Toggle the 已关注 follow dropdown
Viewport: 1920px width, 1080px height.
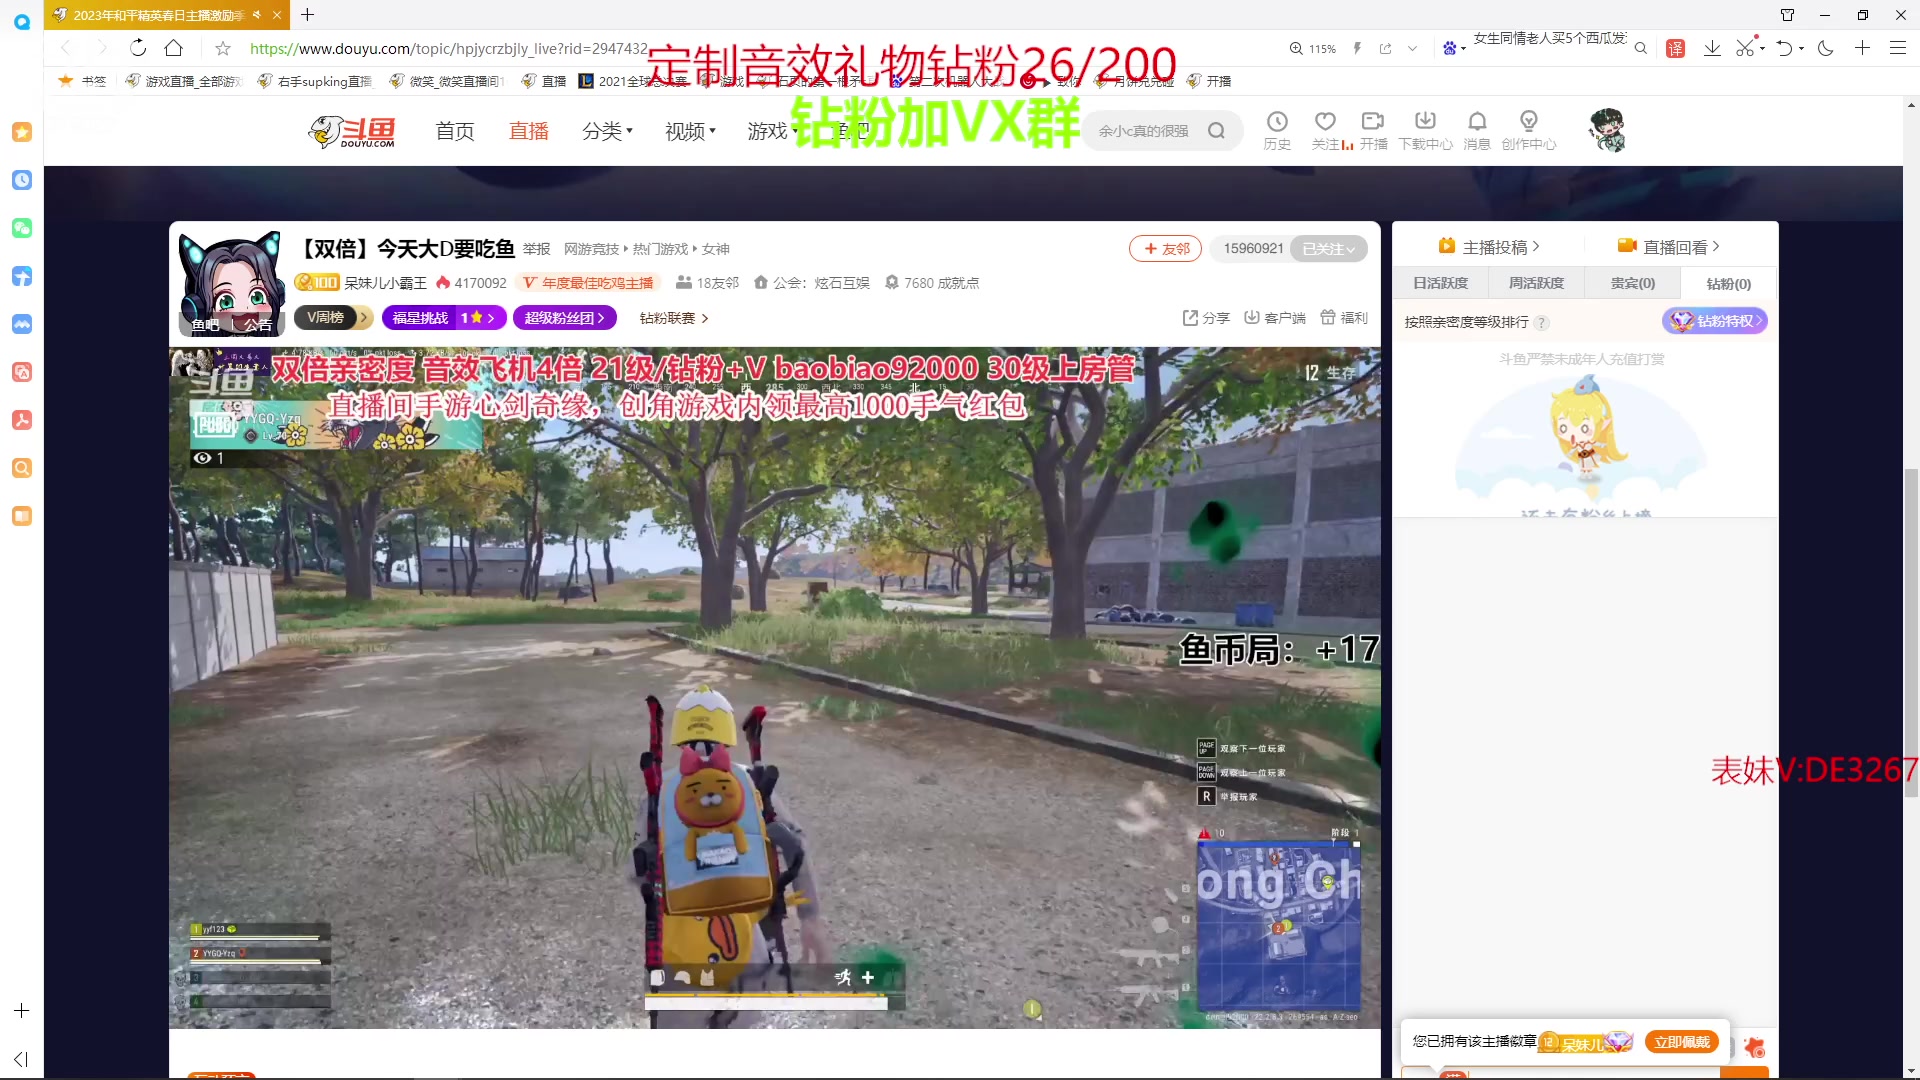1329,248
